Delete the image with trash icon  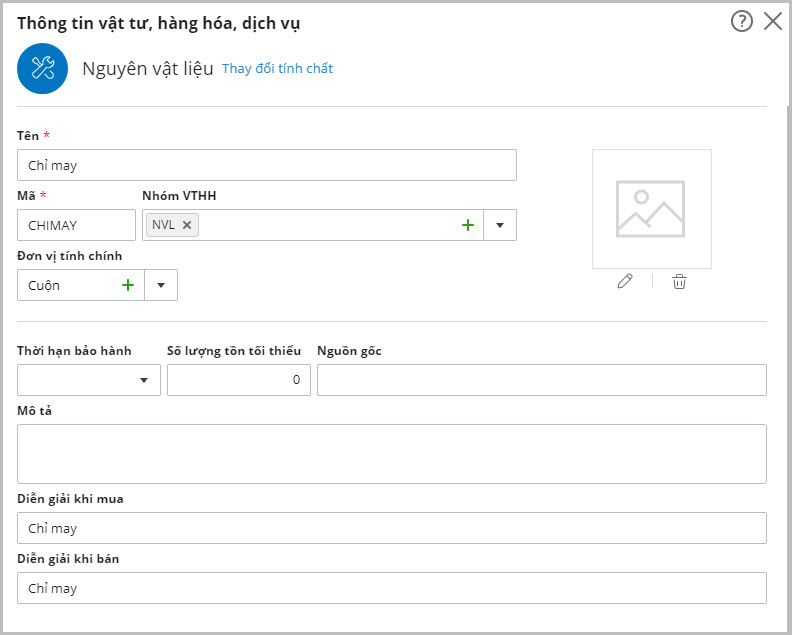click(x=679, y=282)
